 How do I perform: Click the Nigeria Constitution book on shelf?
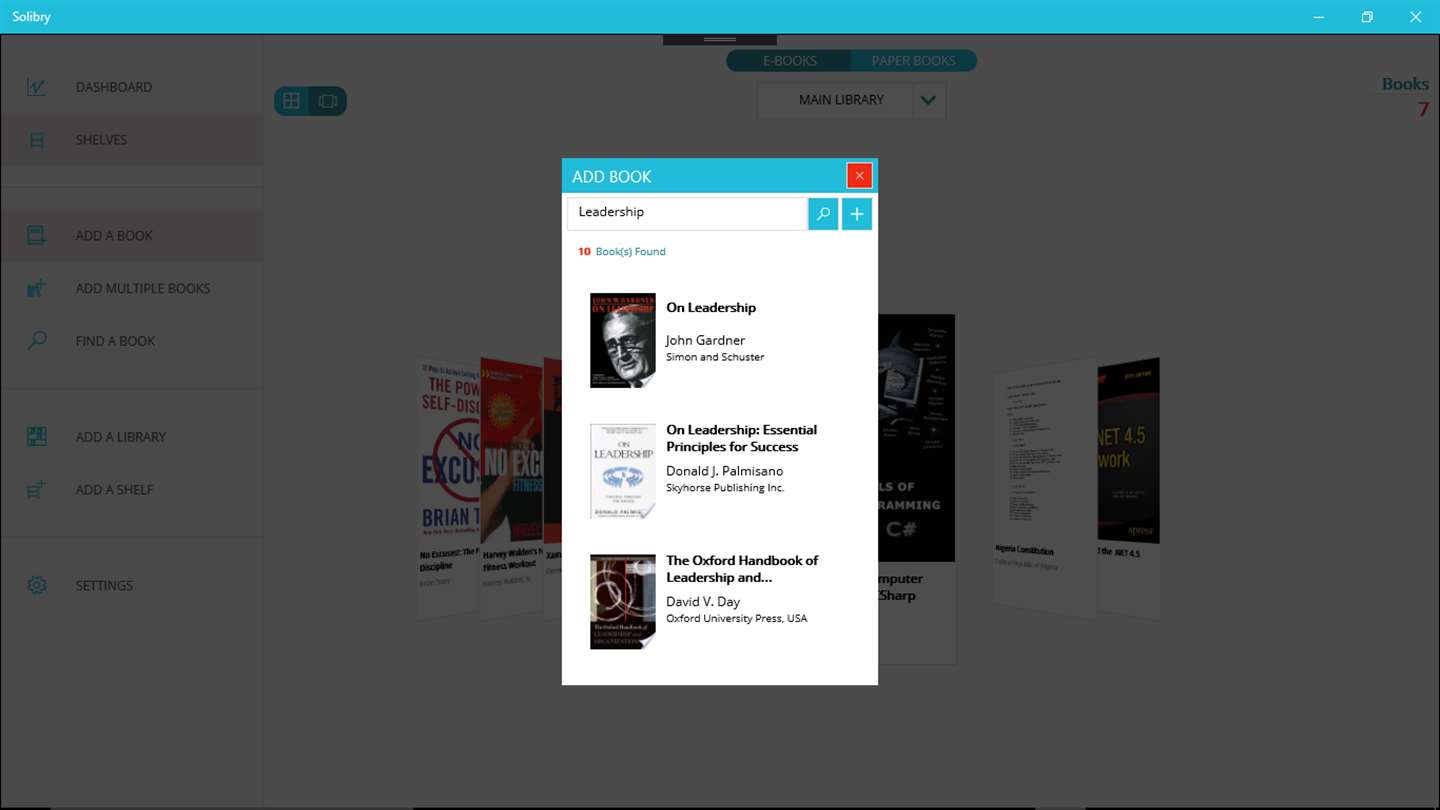1045,455
